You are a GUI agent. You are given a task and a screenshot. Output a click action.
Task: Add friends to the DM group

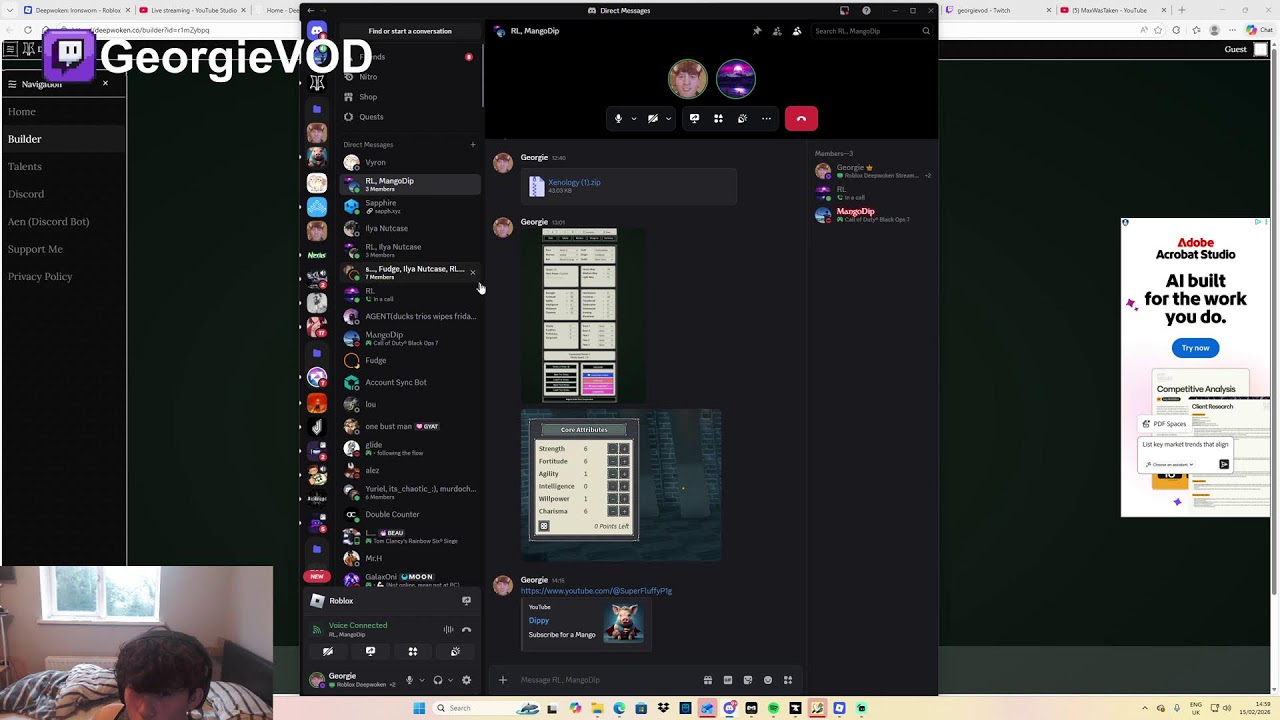777,31
